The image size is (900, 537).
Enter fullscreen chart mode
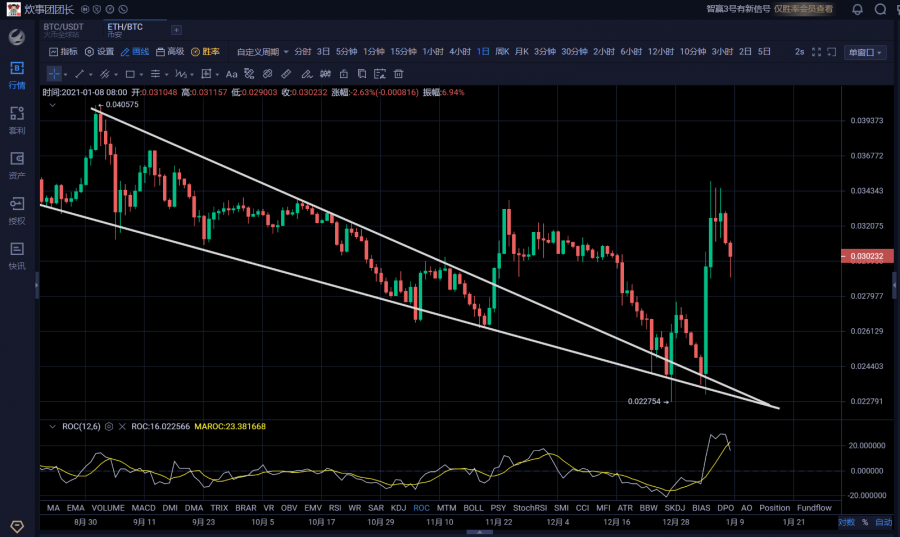pyautogui.click(x=817, y=51)
